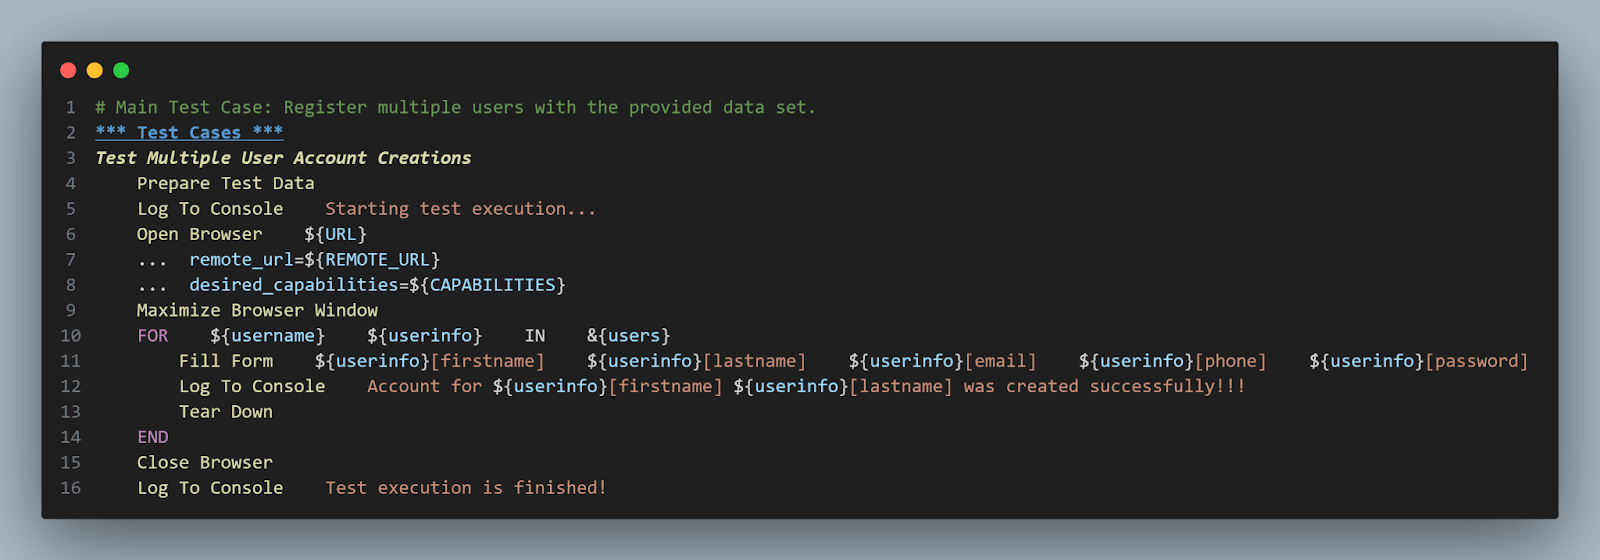1600x560 pixels.
Task: Click the [password] key on line 11
Action: (1476, 361)
